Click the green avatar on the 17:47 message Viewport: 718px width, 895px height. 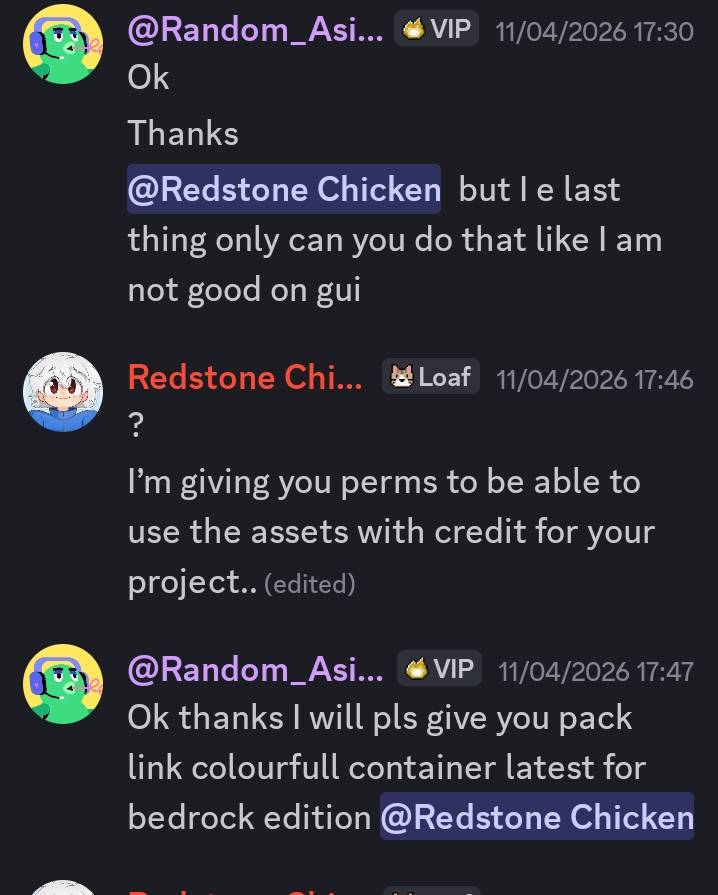point(63,684)
